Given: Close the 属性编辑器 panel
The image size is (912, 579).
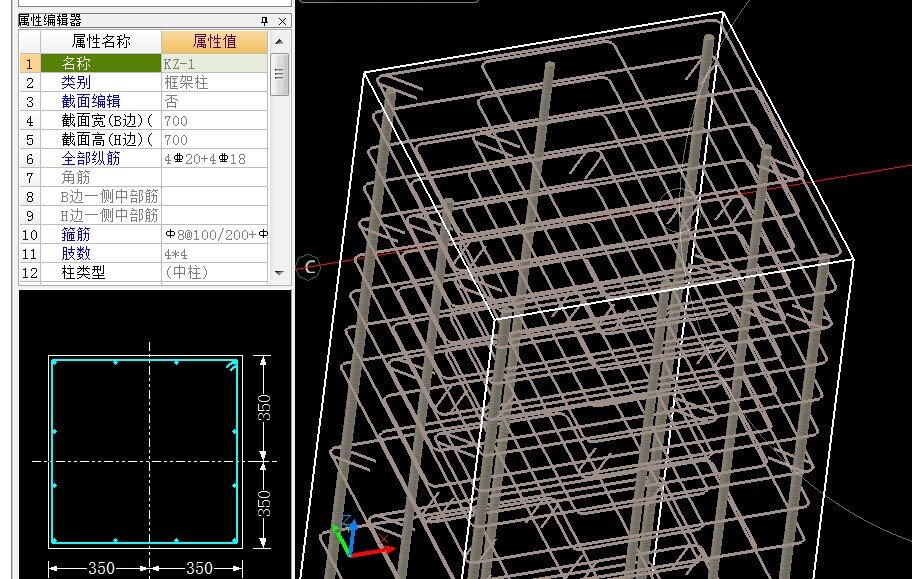Looking at the screenshot, I should pyautogui.click(x=282, y=21).
